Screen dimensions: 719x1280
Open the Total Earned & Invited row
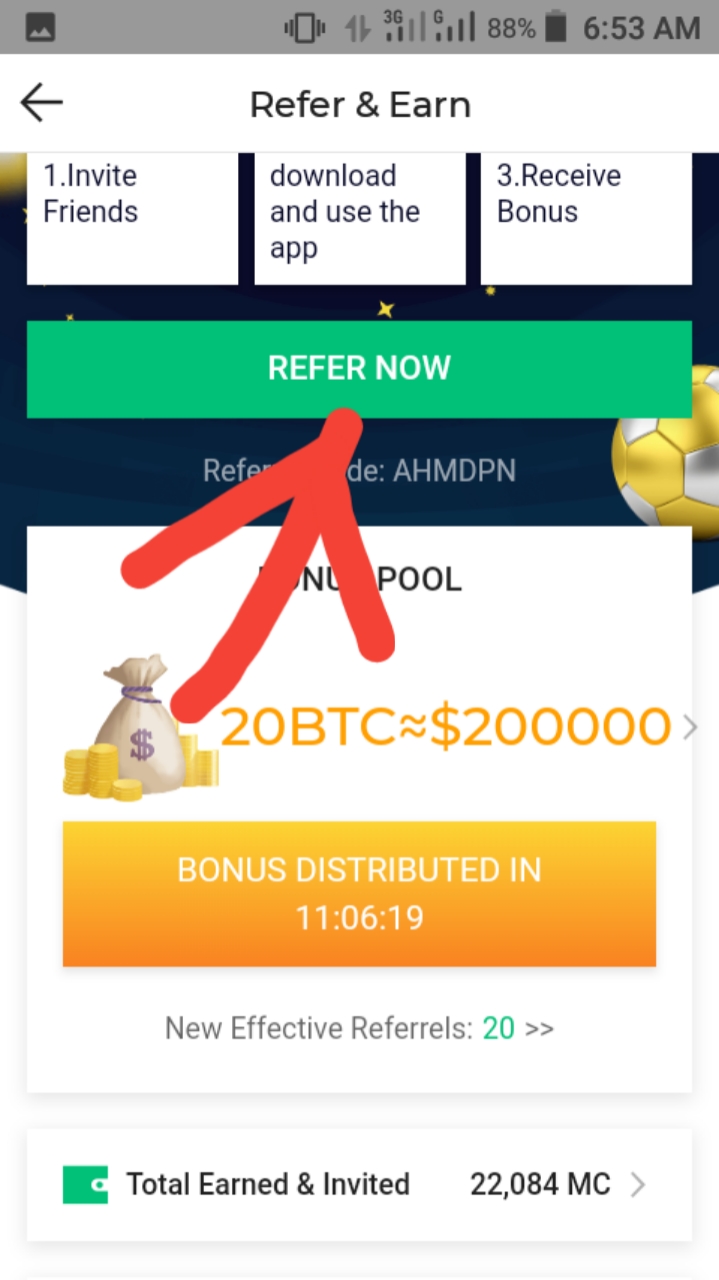coord(359,1185)
